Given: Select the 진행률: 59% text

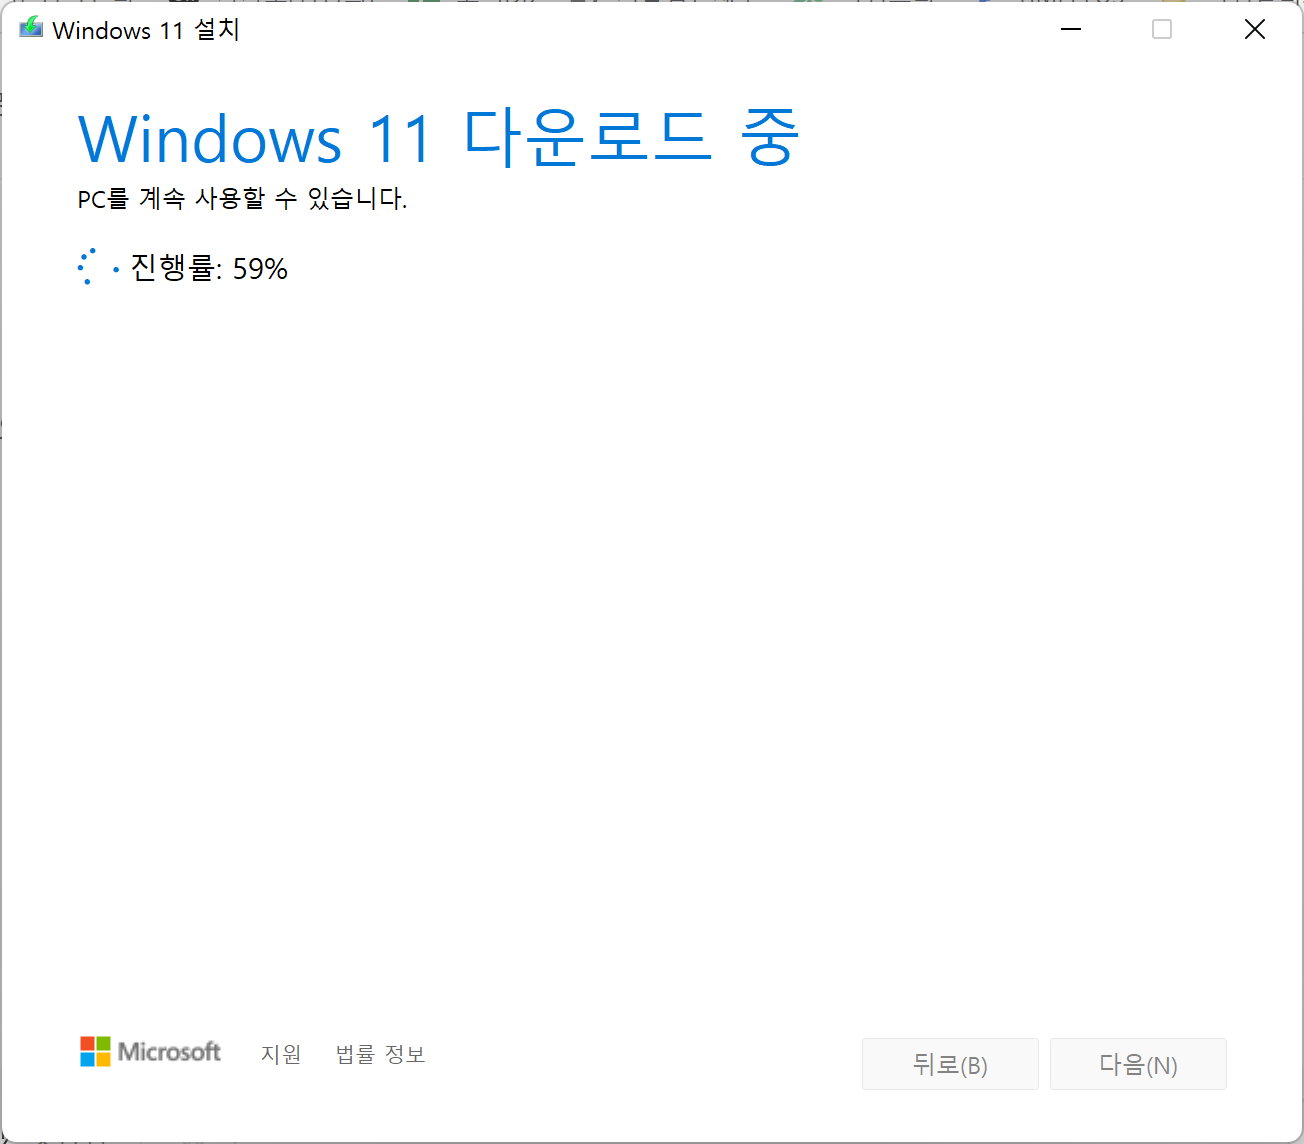Looking at the screenshot, I should click(x=209, y=268).
